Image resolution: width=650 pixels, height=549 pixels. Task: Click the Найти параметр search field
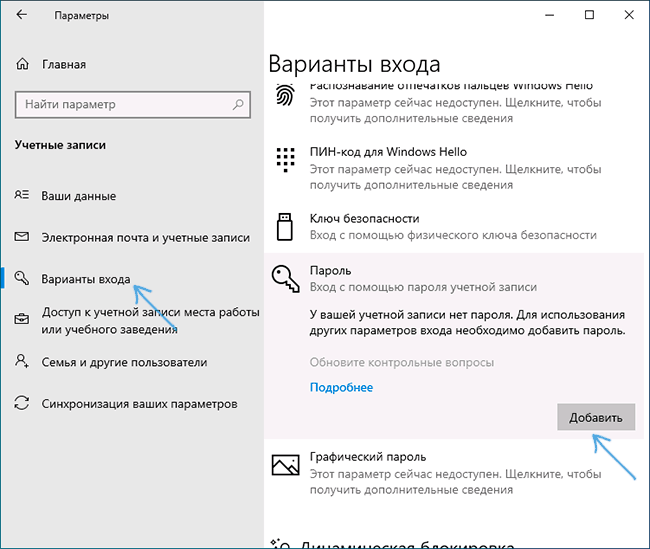(x=120, y=104)
